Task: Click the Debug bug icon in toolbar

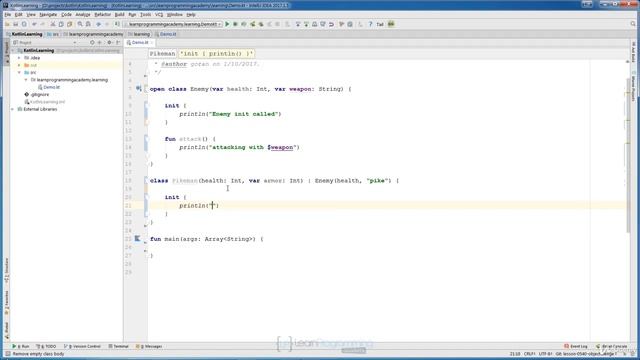Action: (x=235, y=24)
